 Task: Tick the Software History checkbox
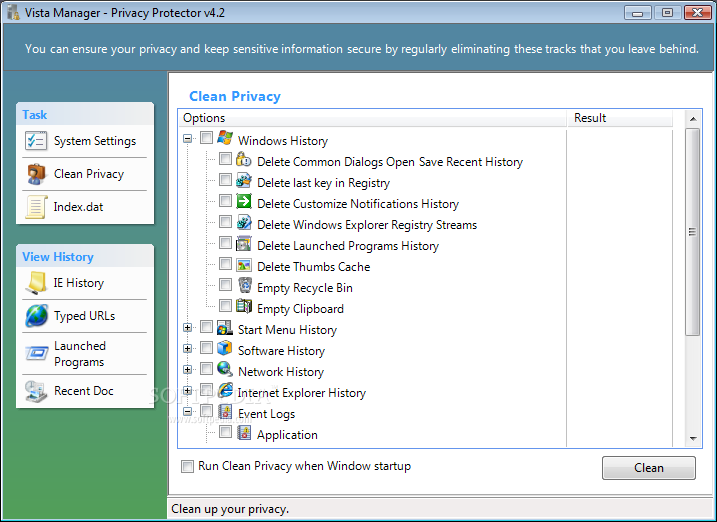[207, 348]
